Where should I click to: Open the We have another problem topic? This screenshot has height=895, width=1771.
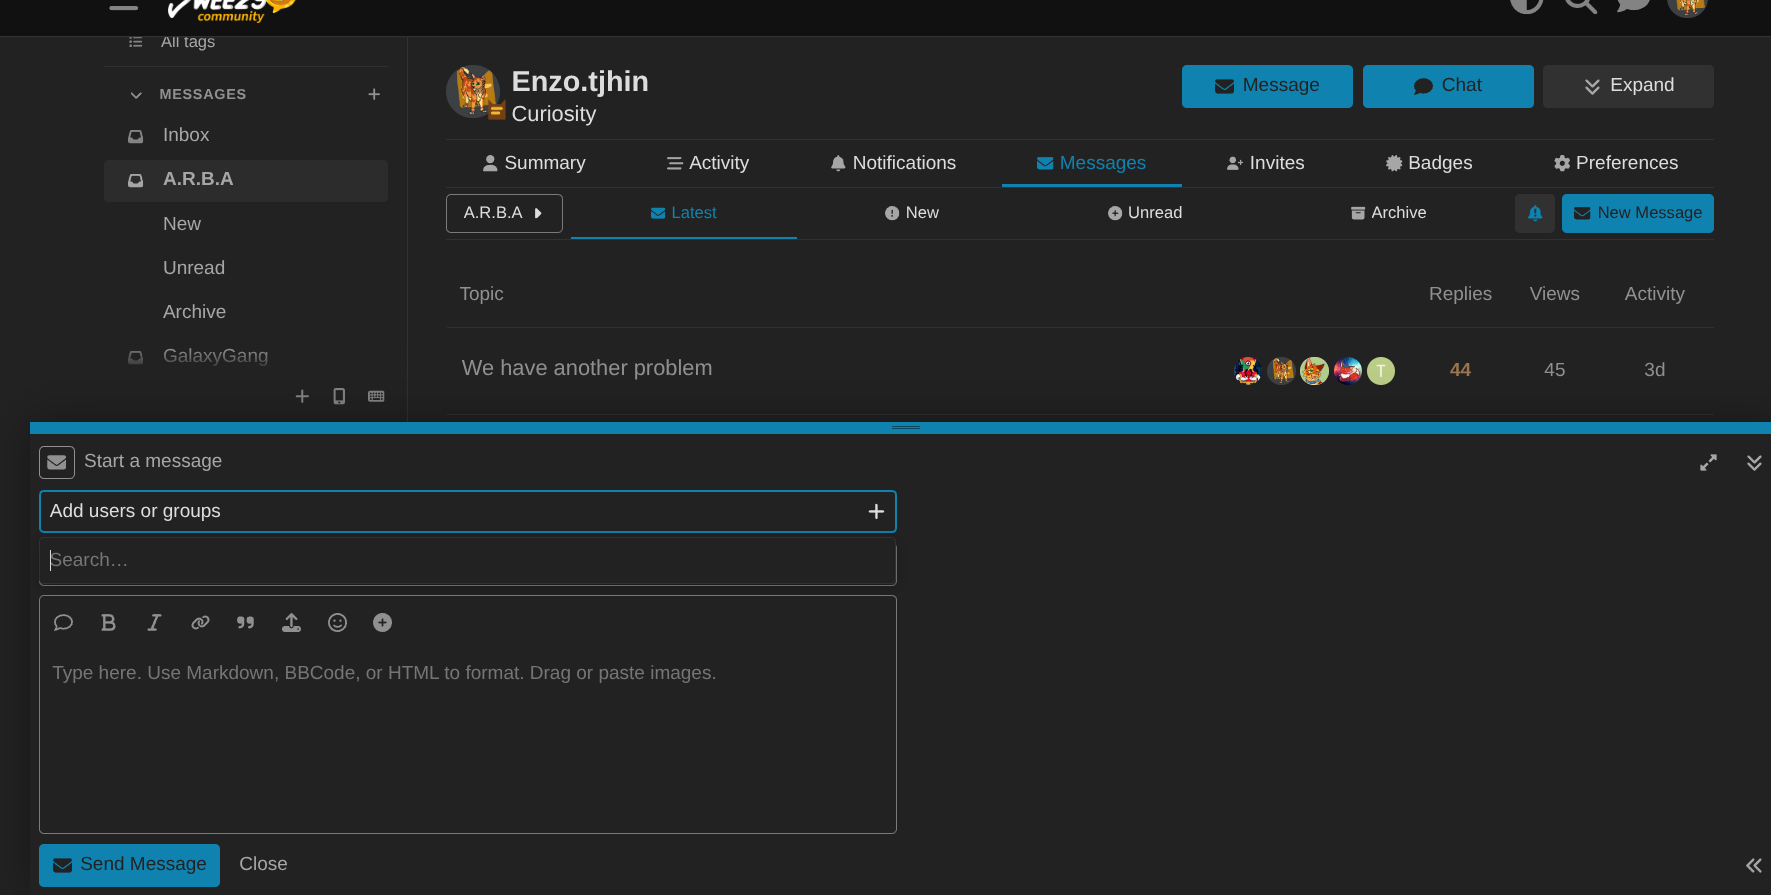587,368
